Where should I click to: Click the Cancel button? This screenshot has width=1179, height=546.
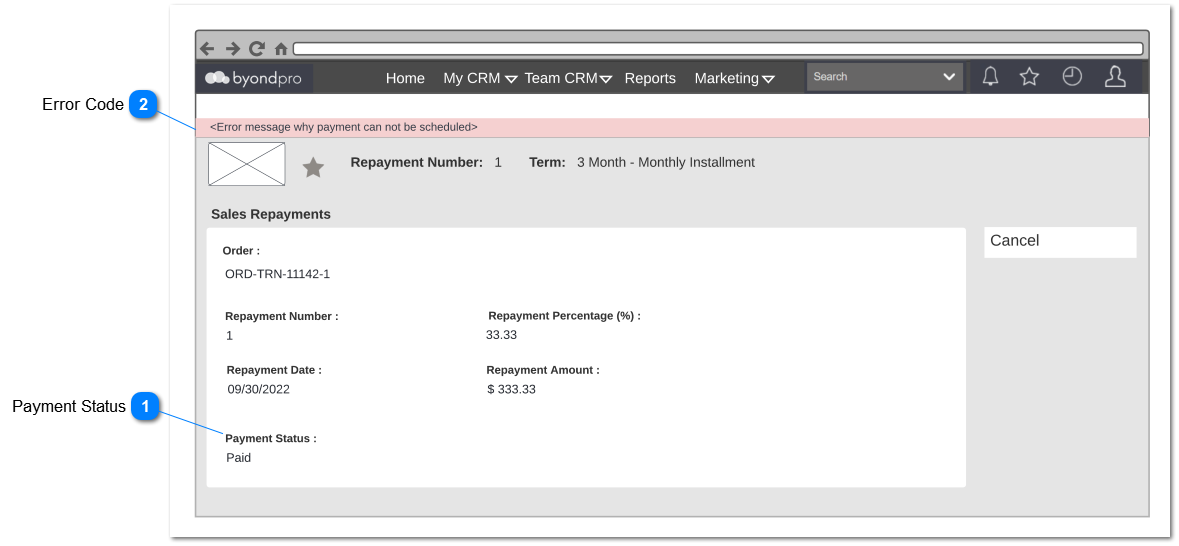pyautogui.click(x=1060, y=242)
